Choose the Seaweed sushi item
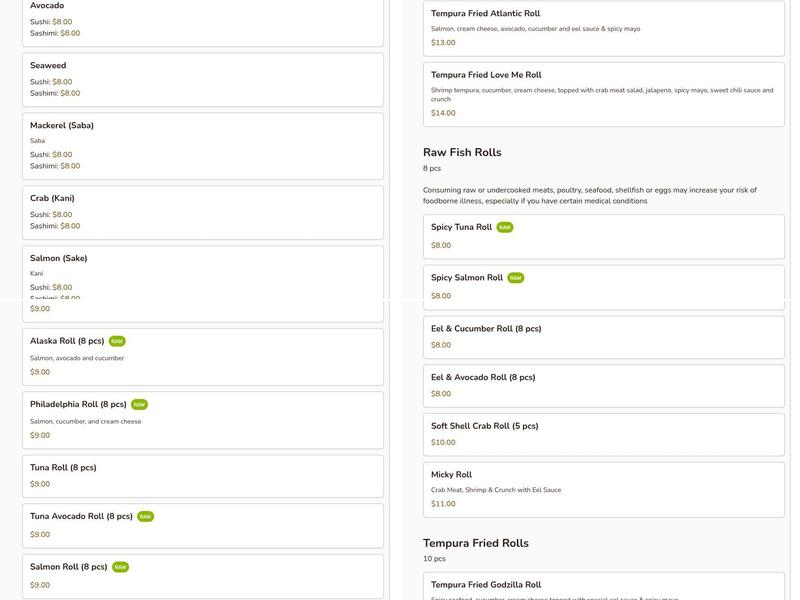The image size is (800, 600). click(x=202, y=79)
